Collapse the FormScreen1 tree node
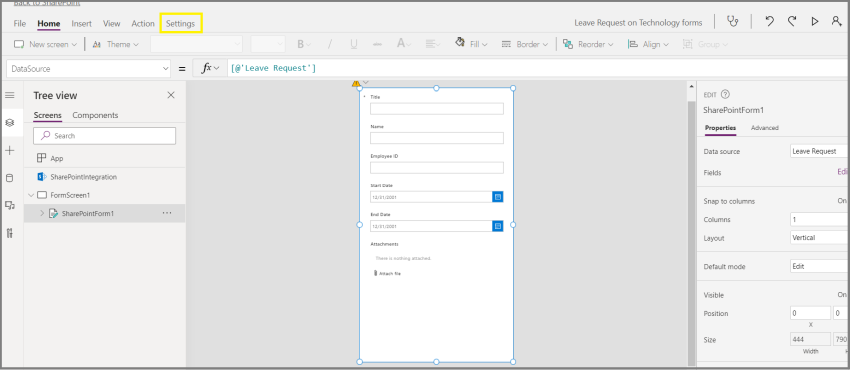 click(x=30, y=195)
